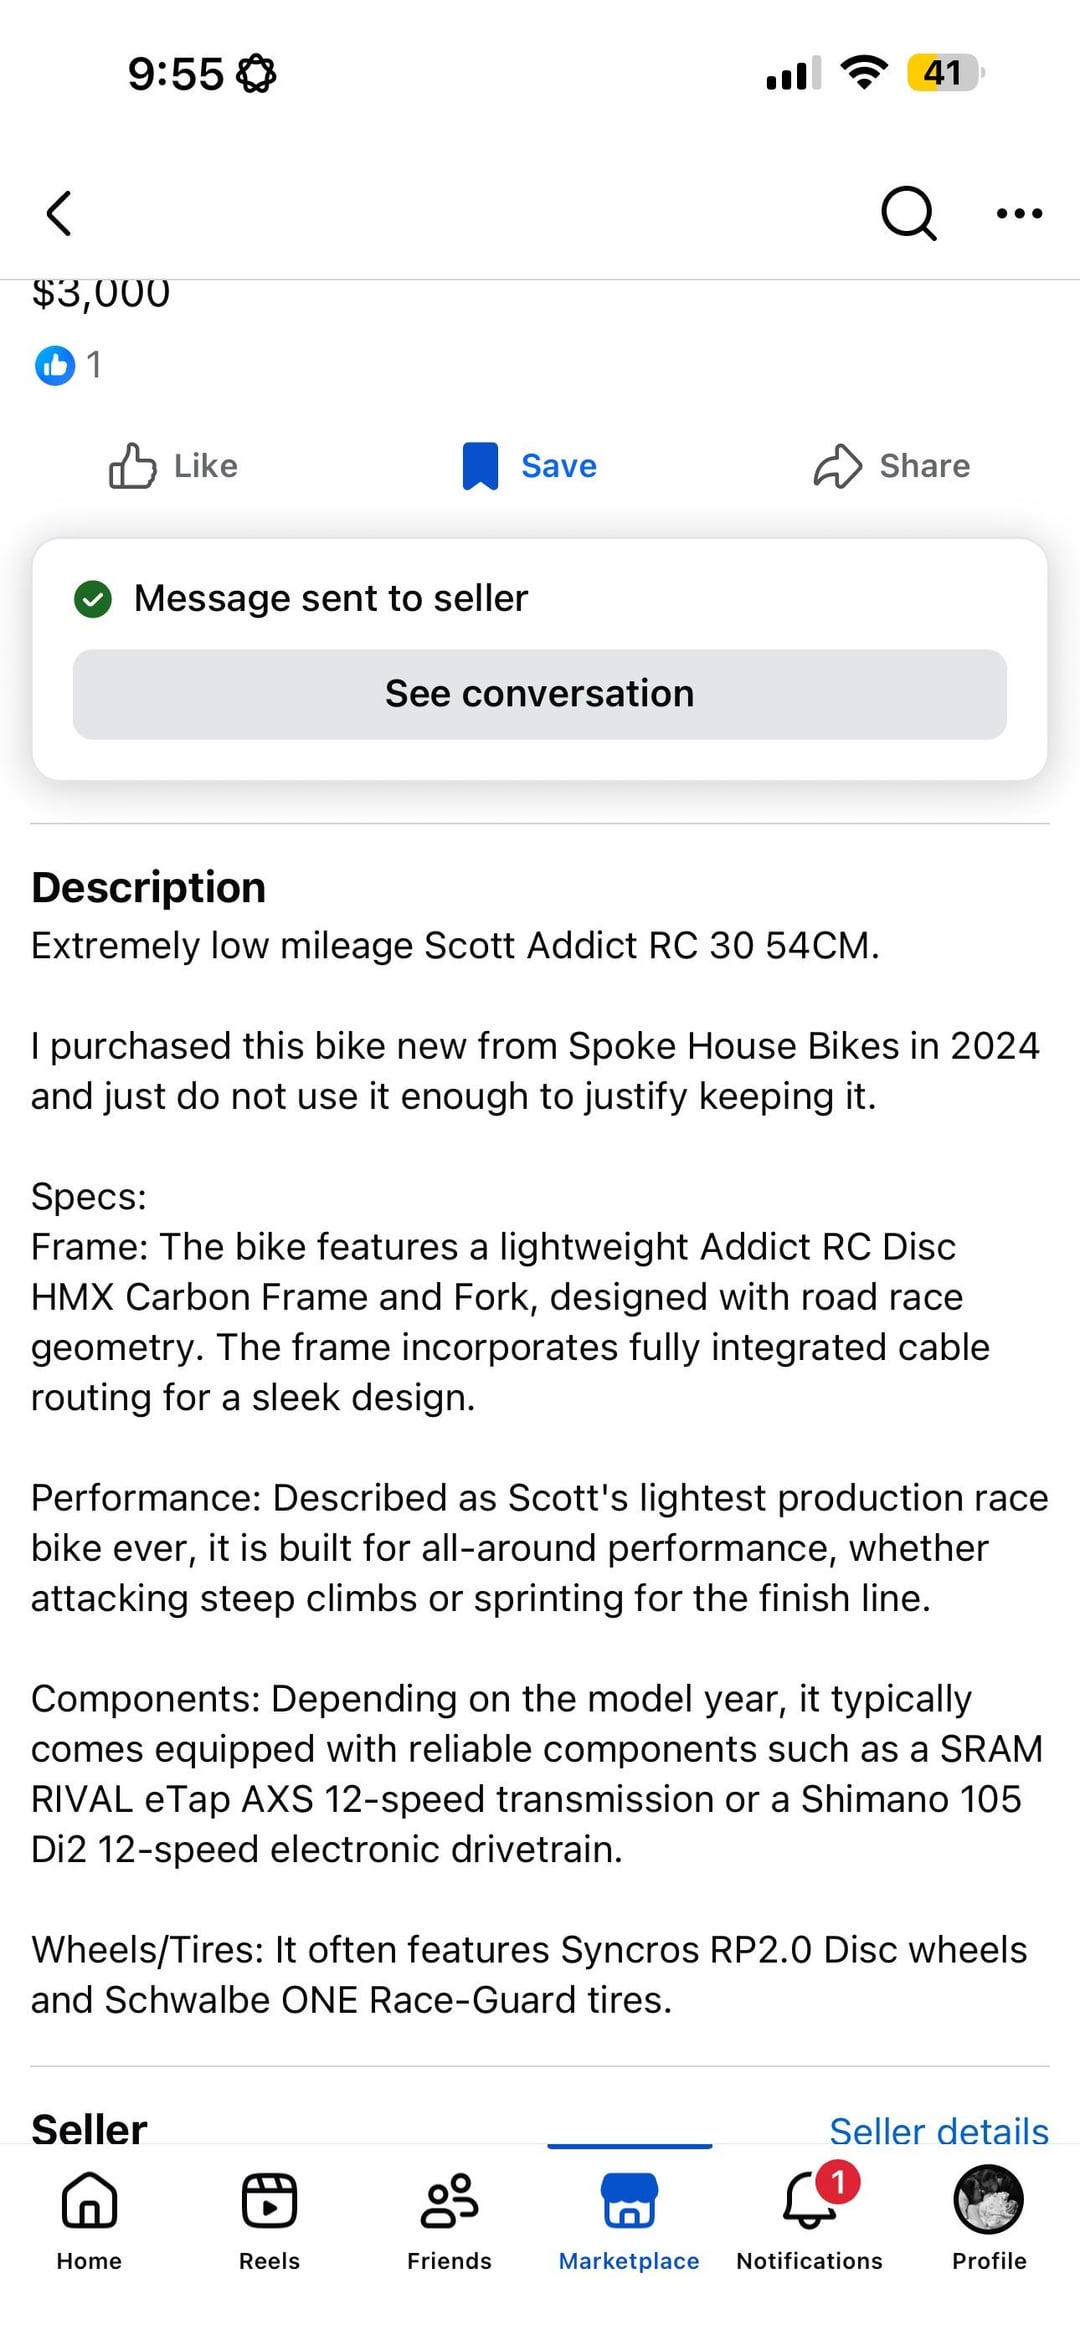This screenshot has height=2340, width=1080.
Task: Tap the Wi-Fi status icon
Action: [x=864, y=73]
